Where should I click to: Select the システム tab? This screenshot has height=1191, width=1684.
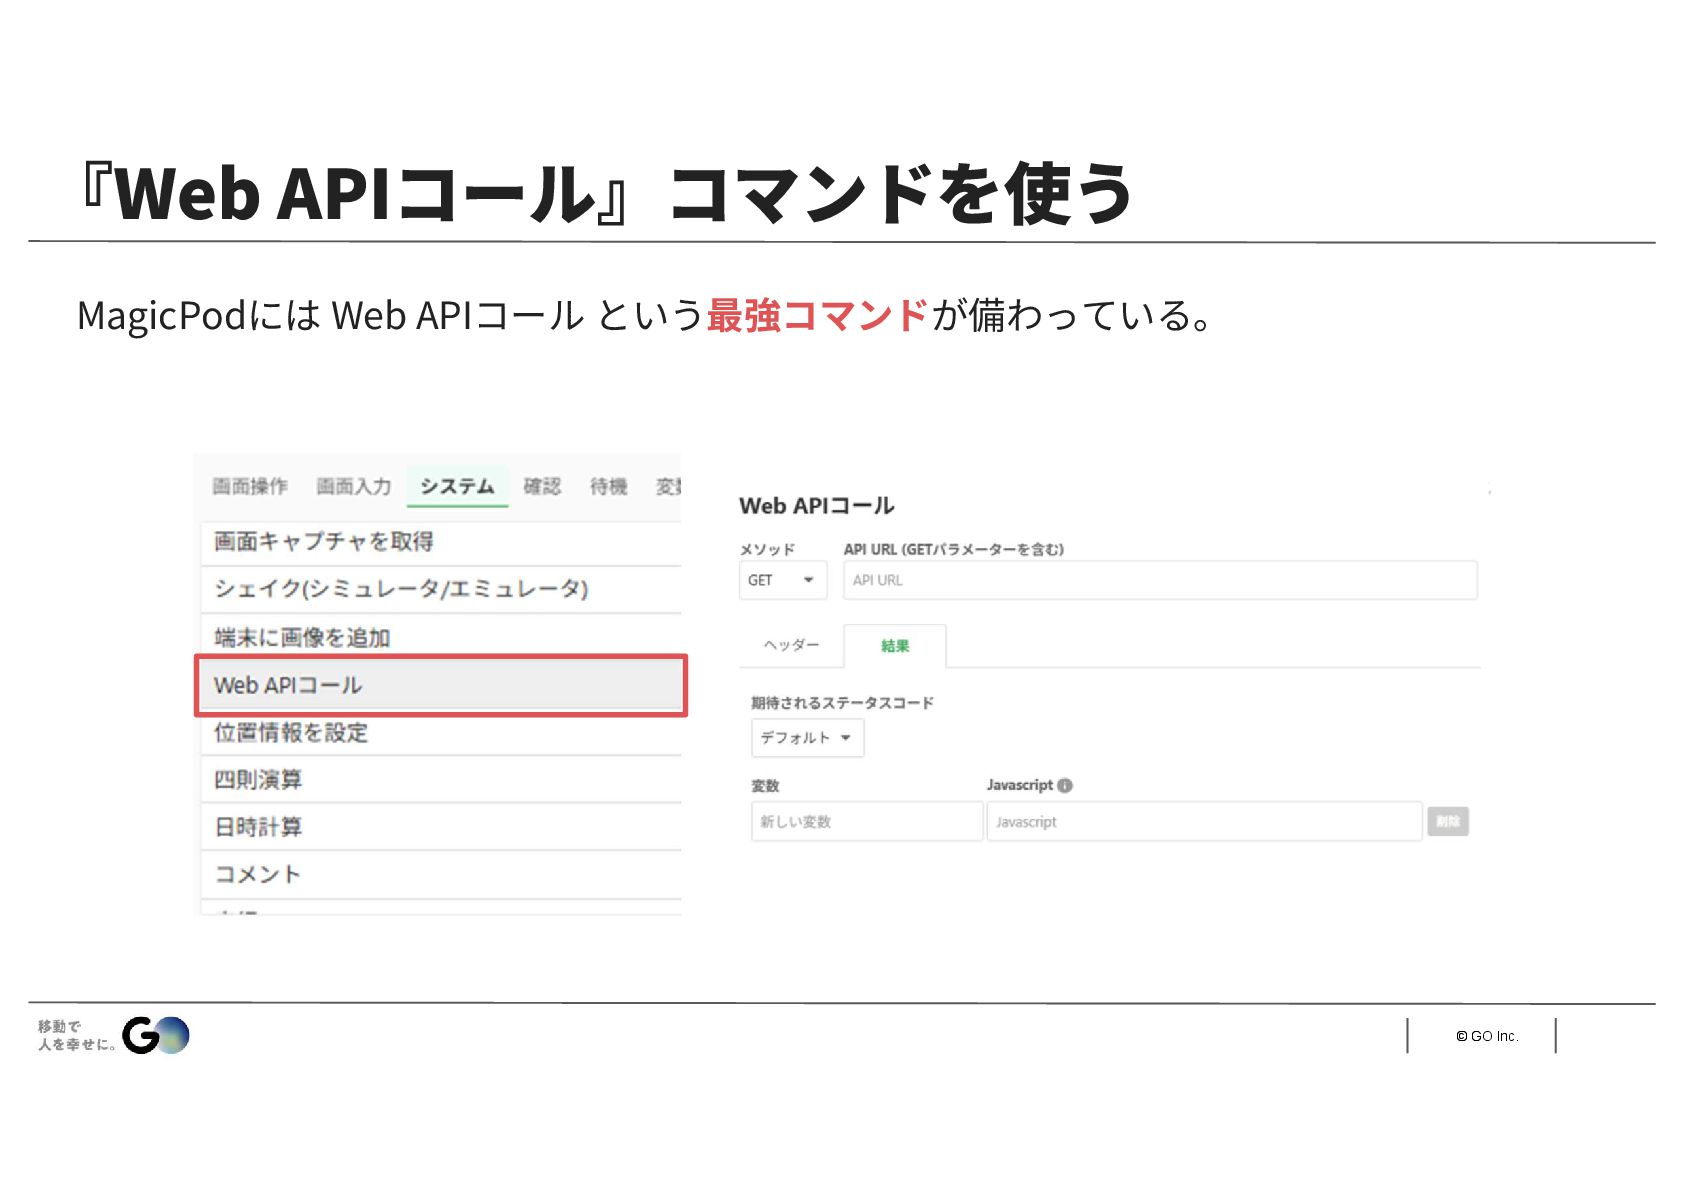(457, 486)
